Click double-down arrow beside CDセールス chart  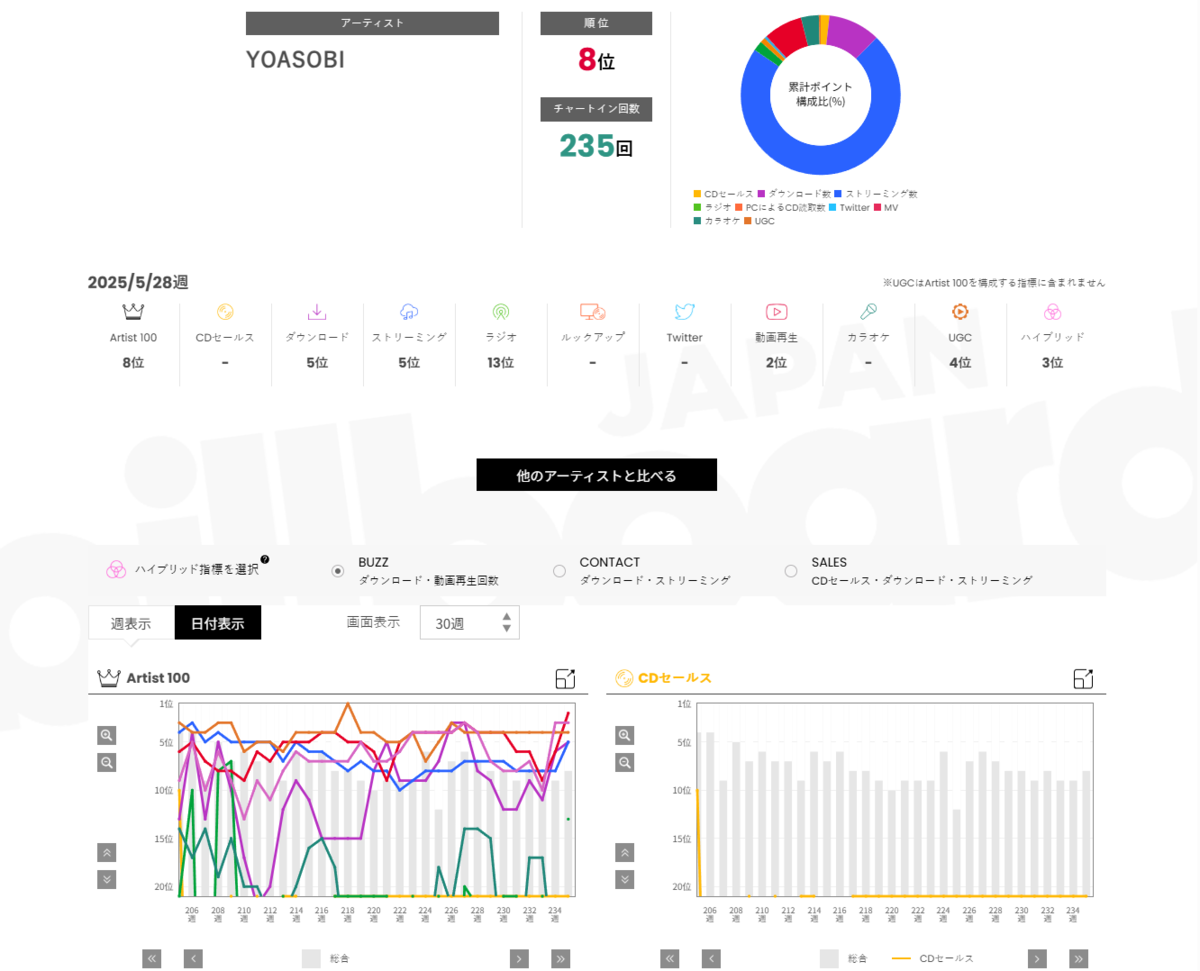[x=625, y=880]
